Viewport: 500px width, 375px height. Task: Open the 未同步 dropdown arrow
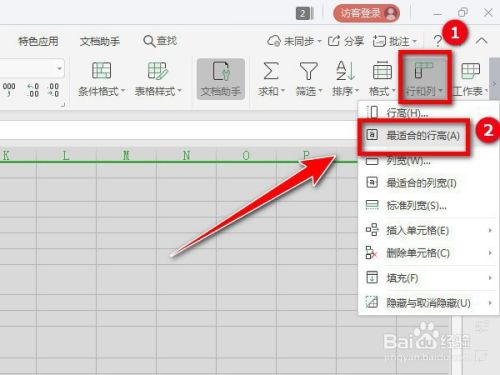point(319,41)
